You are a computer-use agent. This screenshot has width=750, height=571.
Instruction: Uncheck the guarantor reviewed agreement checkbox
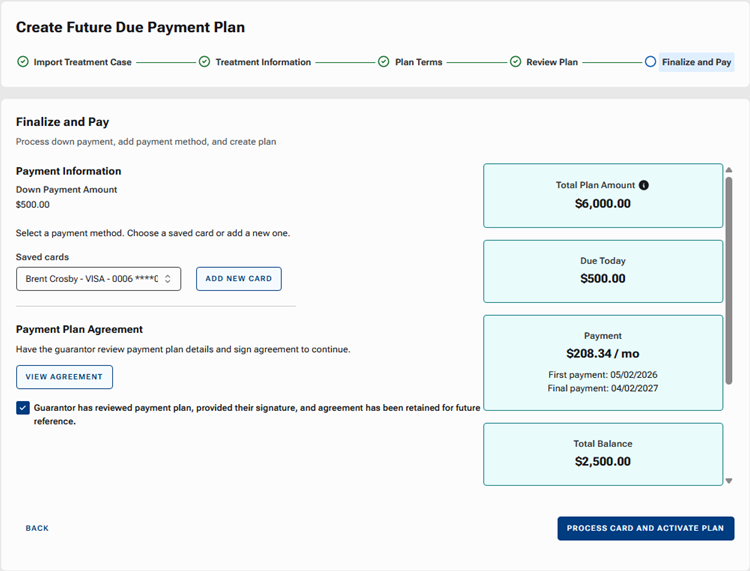point(23,408)
